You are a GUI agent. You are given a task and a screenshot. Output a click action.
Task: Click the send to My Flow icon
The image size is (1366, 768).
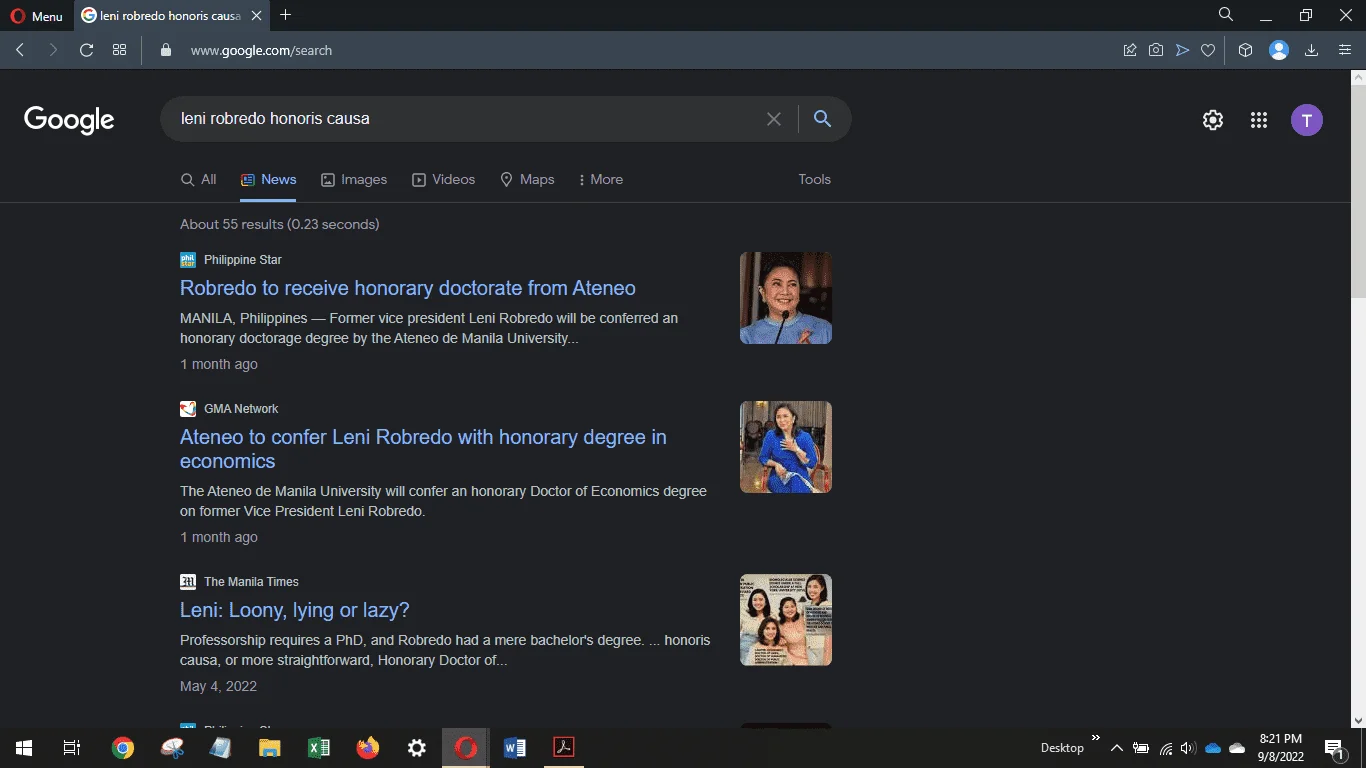click(1182, 50)
